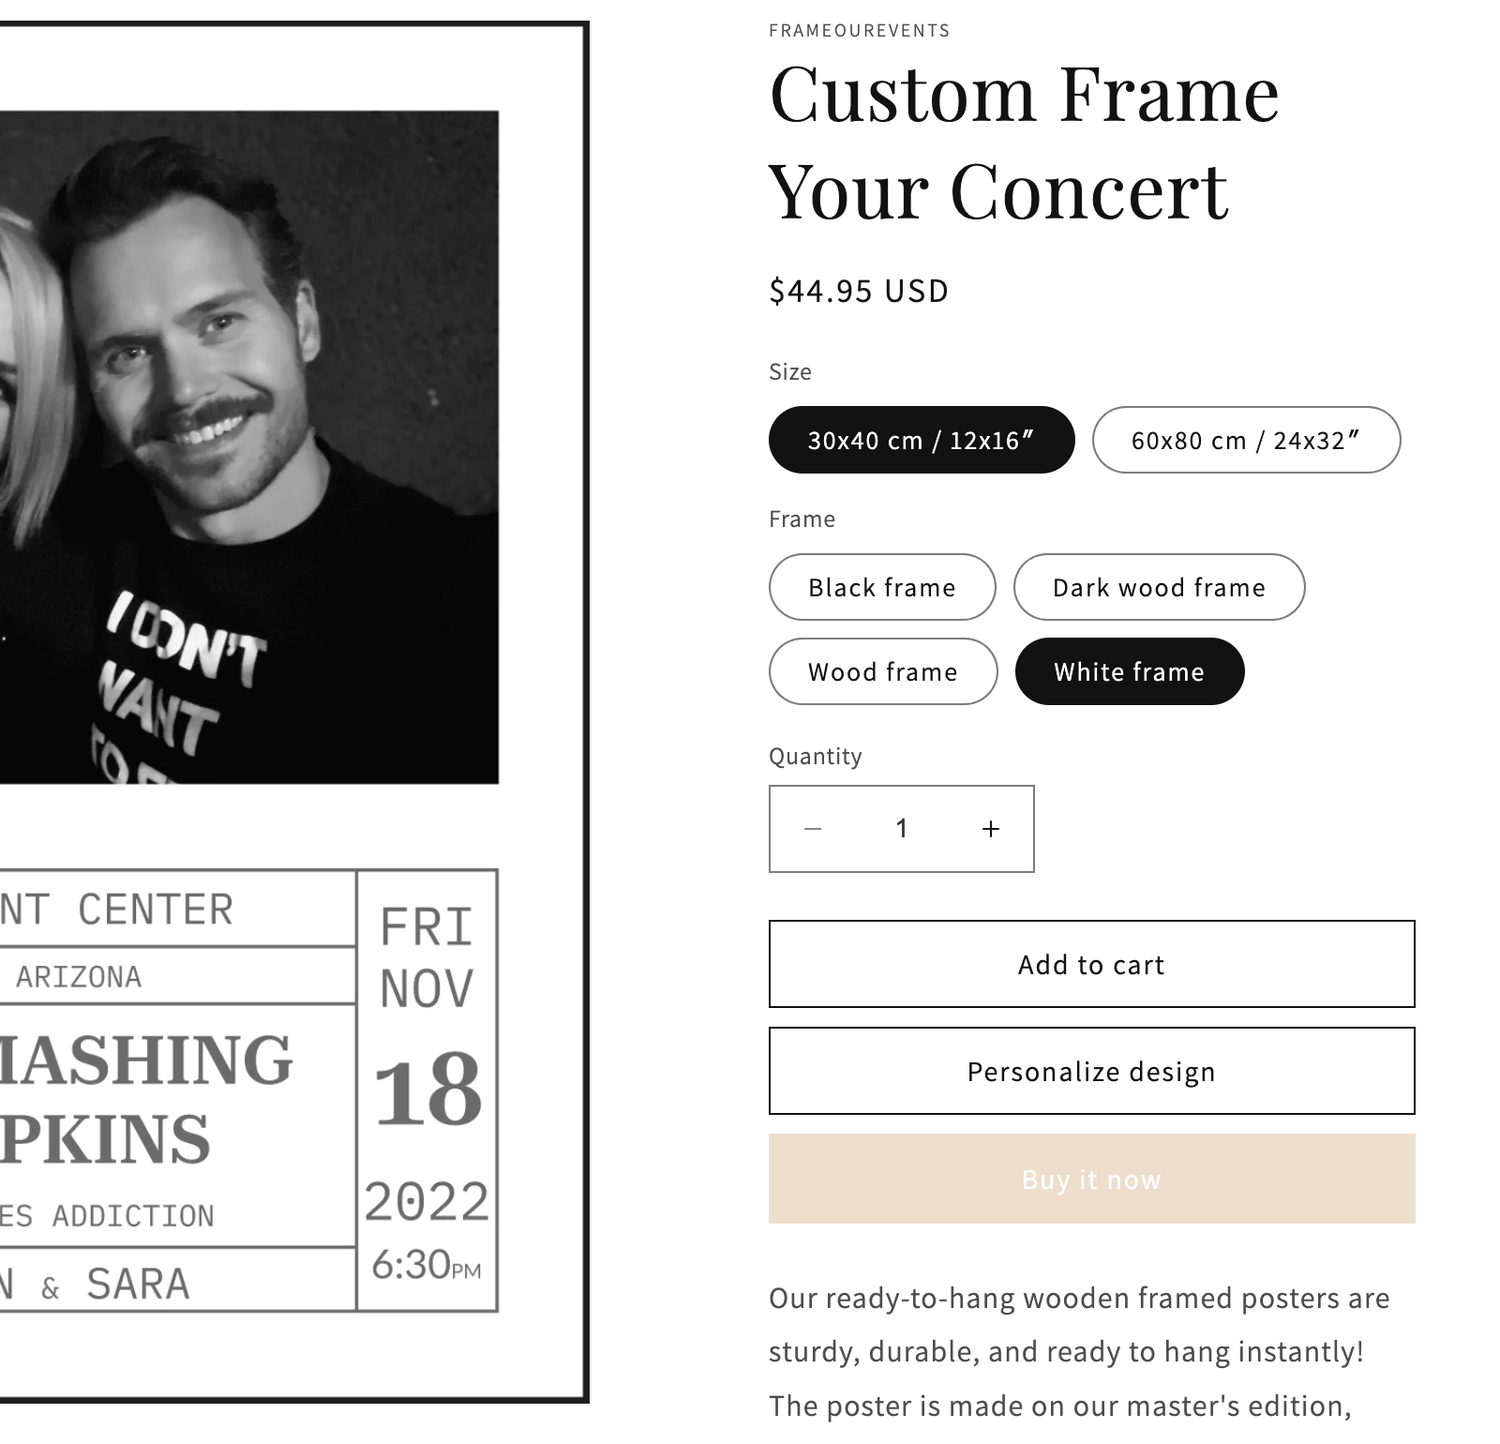This screenshot has width=1500, height=1444.
Task: Click the product description paragraph
Action: point(1078,1351)
